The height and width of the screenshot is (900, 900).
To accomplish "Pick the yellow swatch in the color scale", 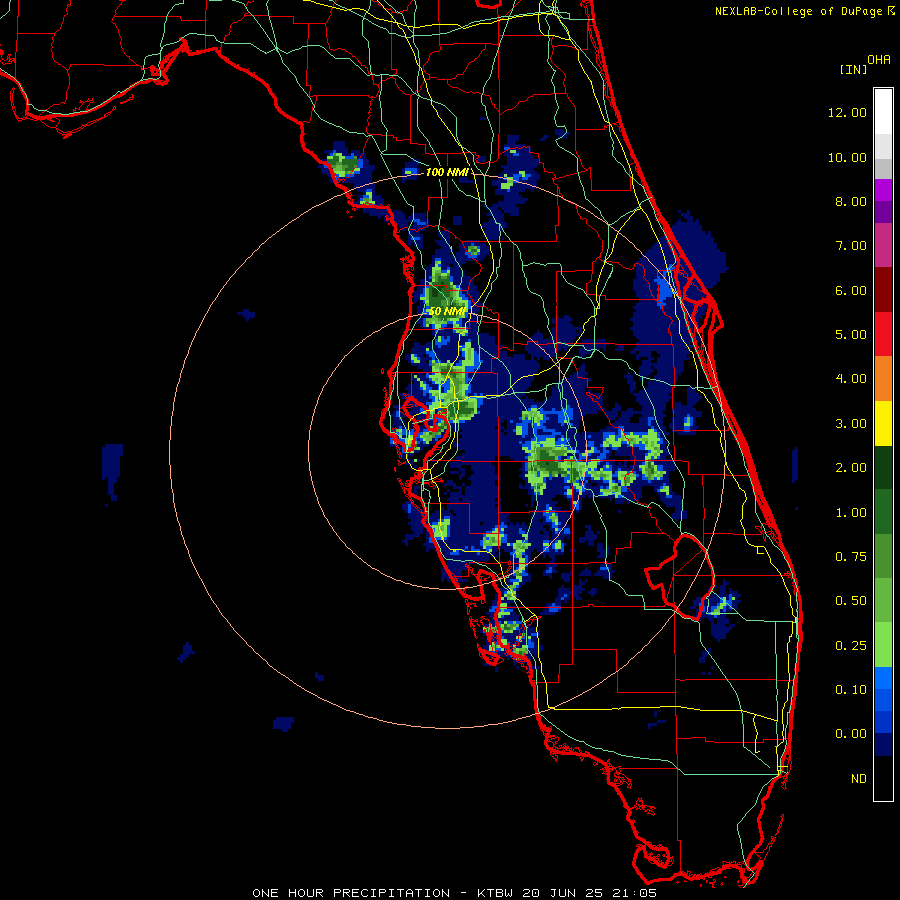I will [x=883, y=424].
